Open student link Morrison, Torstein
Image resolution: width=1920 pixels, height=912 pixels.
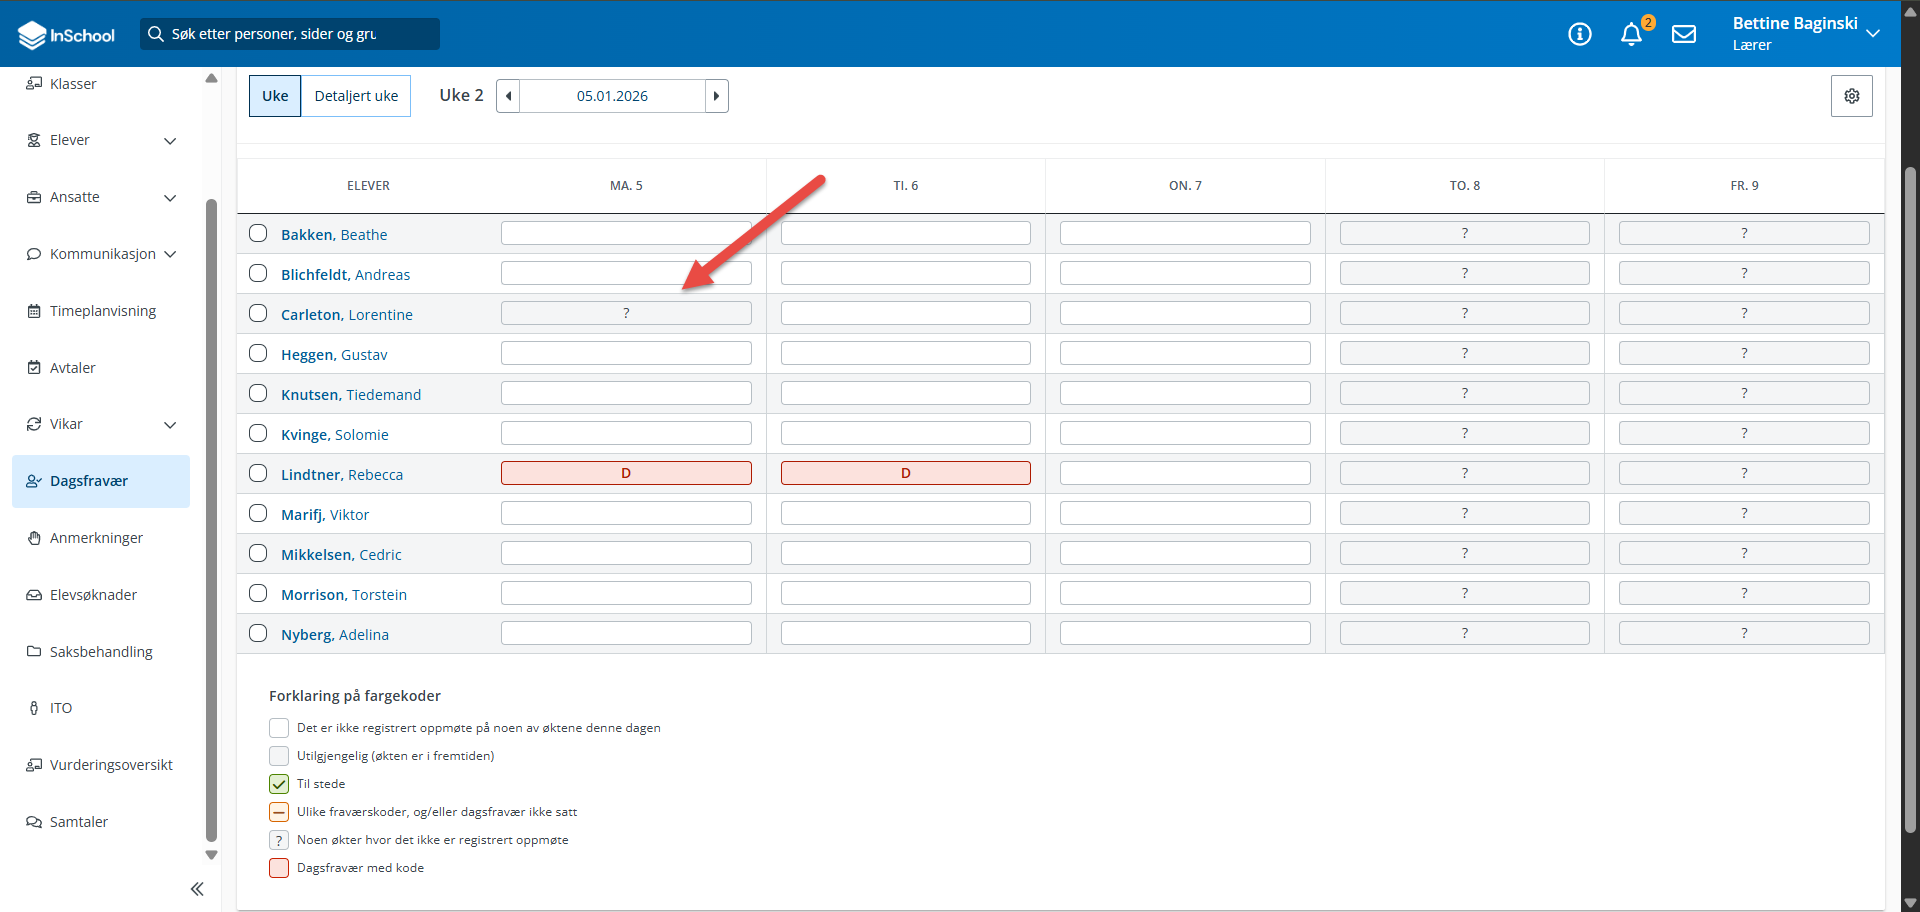(344, 595)
